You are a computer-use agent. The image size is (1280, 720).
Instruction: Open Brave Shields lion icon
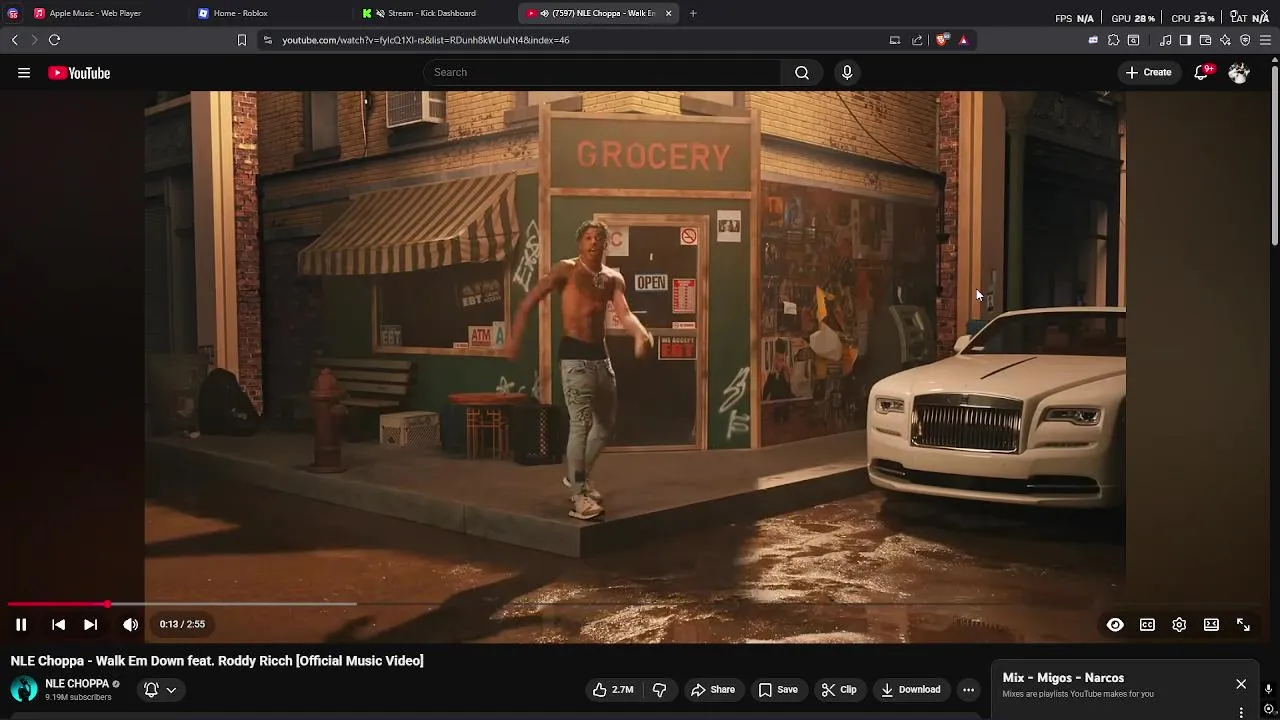tap(941, 40)
